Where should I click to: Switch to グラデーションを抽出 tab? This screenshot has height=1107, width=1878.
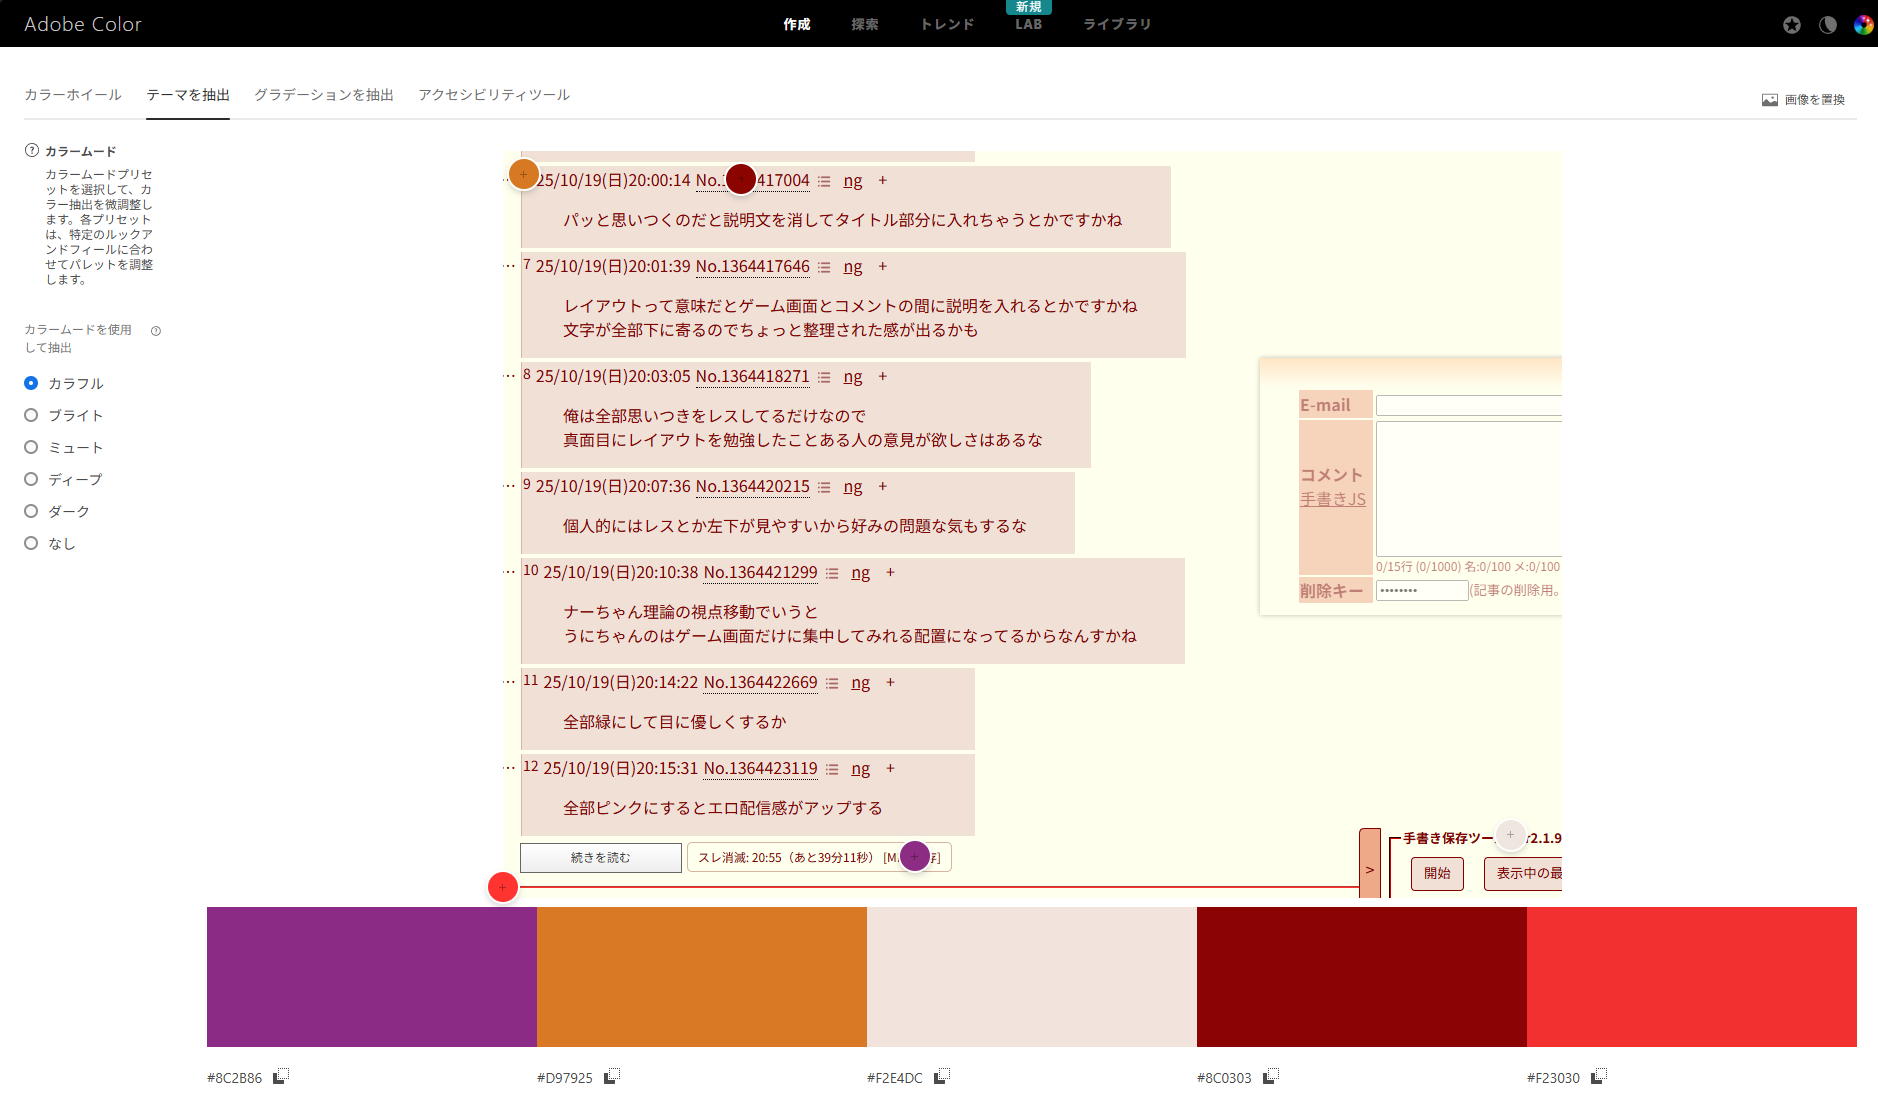click(323, 95)
